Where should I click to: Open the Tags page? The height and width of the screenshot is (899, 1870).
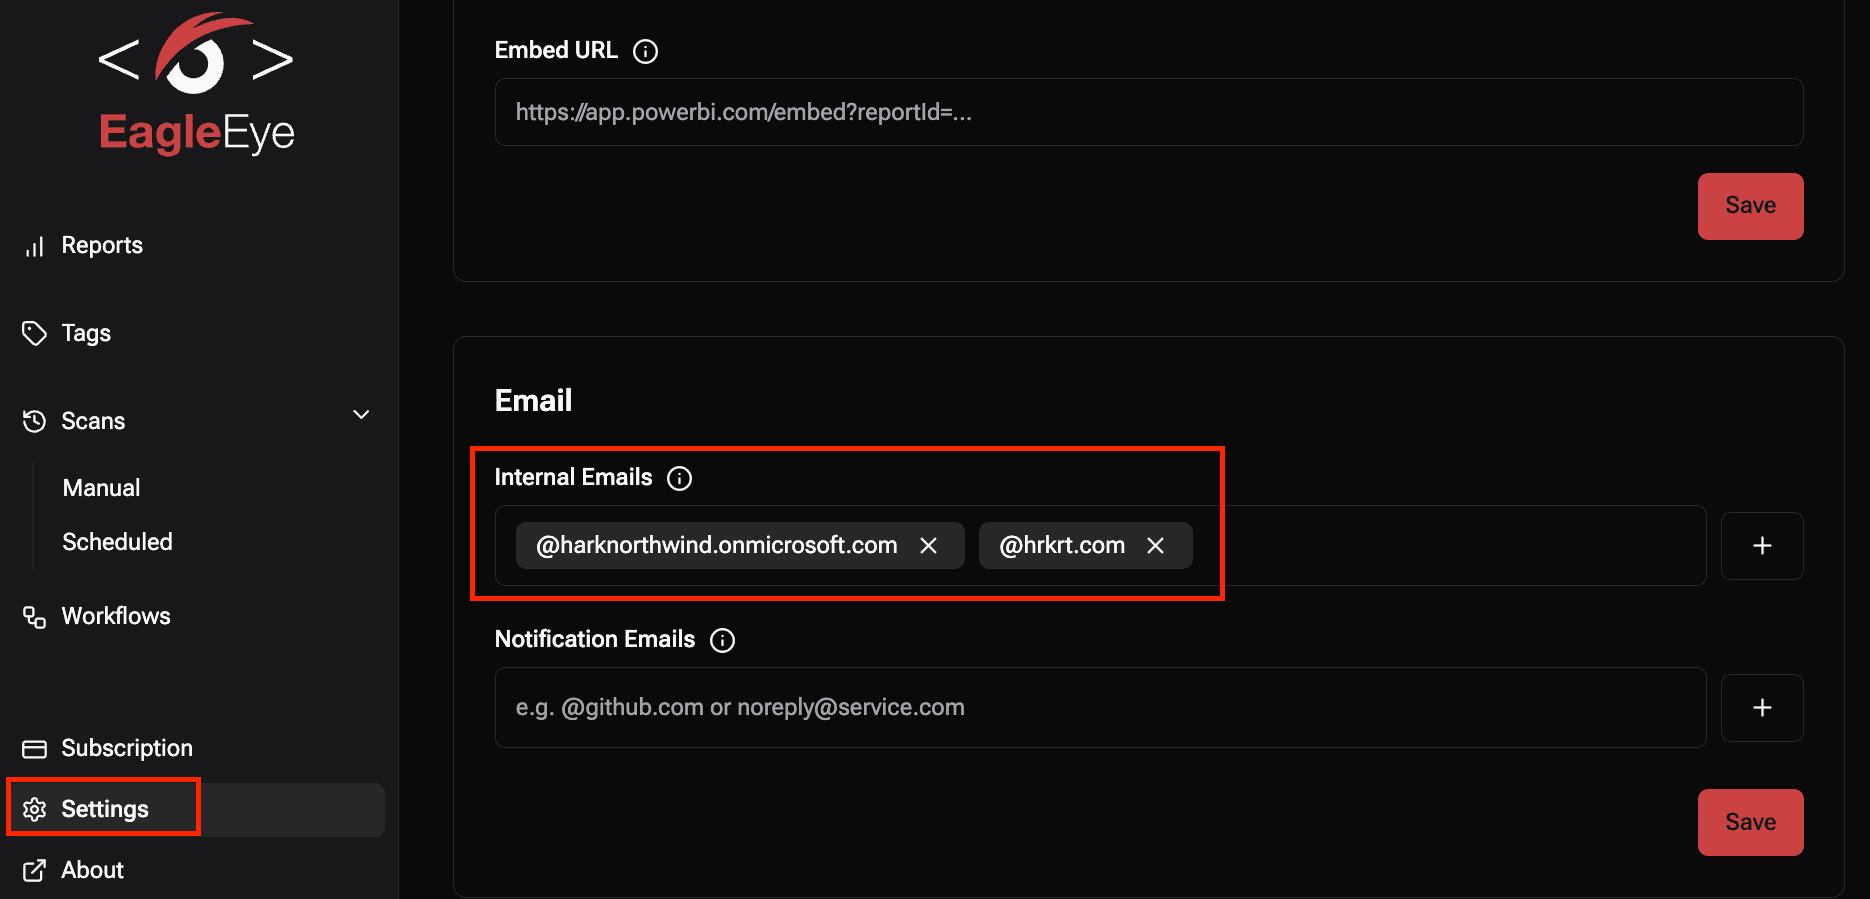(86, 334)
